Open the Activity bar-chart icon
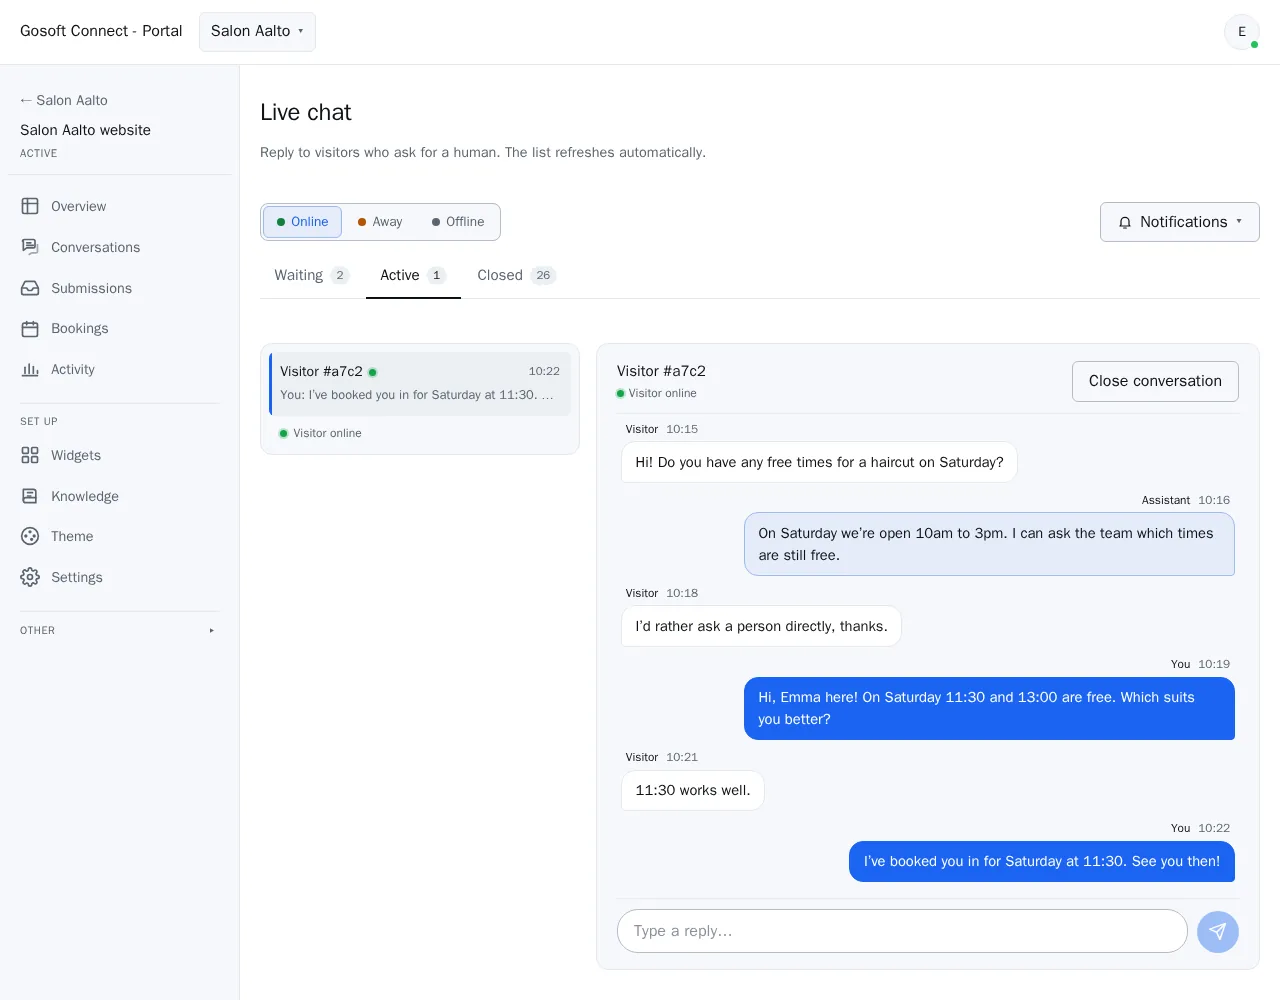Viewport: 1280px width, 1000px height. point(30,370)
